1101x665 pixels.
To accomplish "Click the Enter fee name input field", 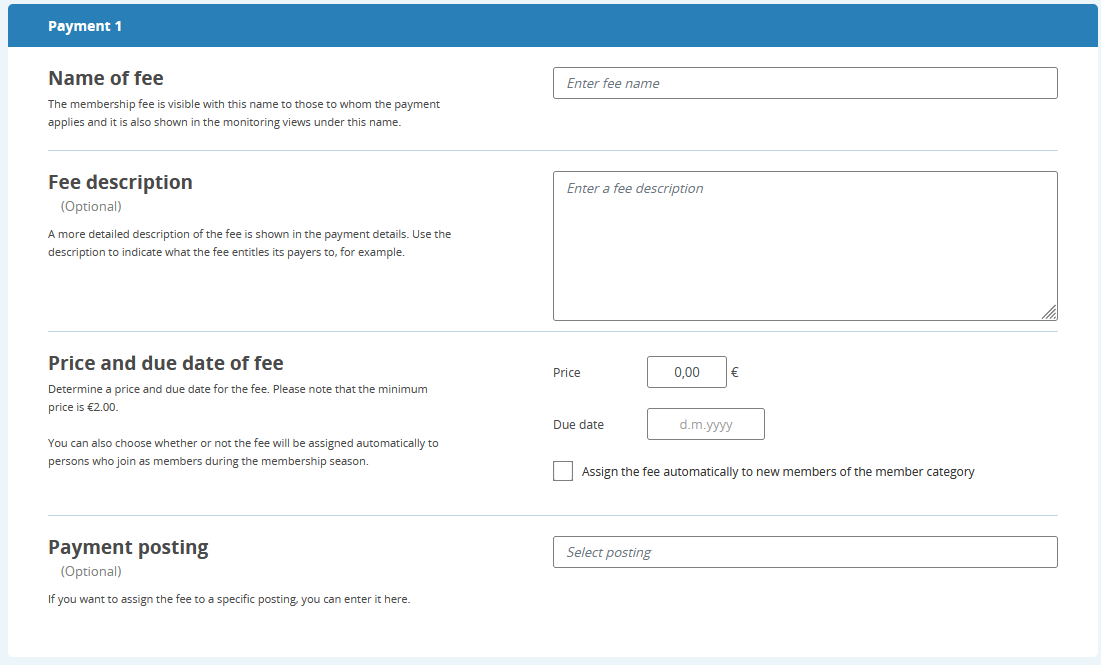I will coord(805,83).
